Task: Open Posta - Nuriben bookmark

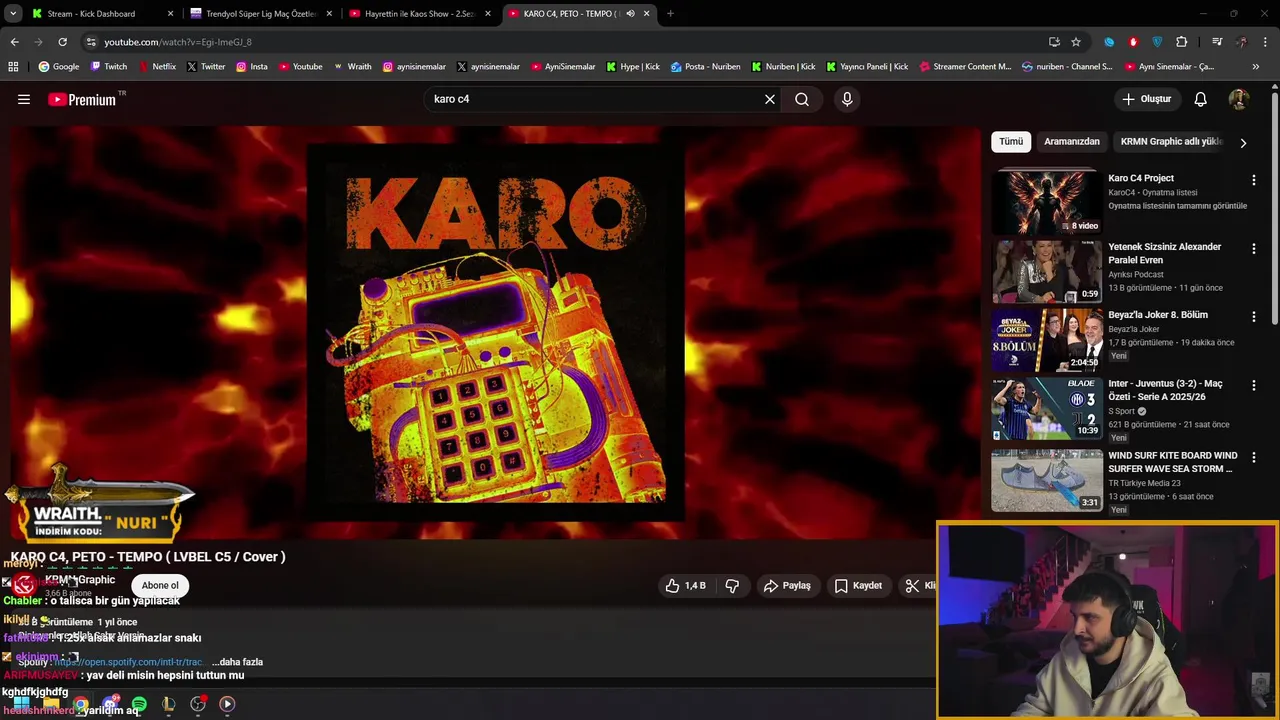Action: tap(705, 67)
